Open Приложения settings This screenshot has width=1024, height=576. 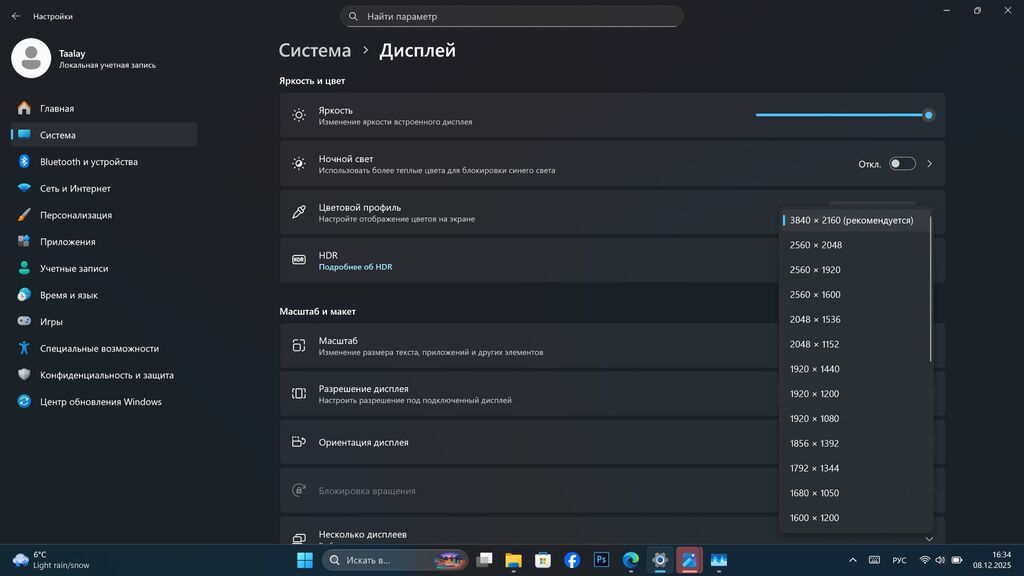point(104,242)
